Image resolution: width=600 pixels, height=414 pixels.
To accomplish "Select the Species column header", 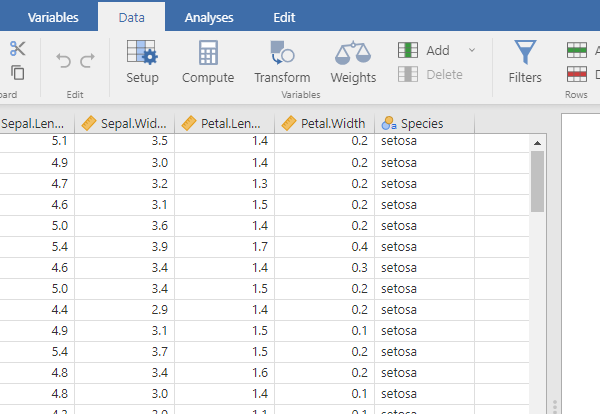I will pyautogui.click(x=424, y=124).
